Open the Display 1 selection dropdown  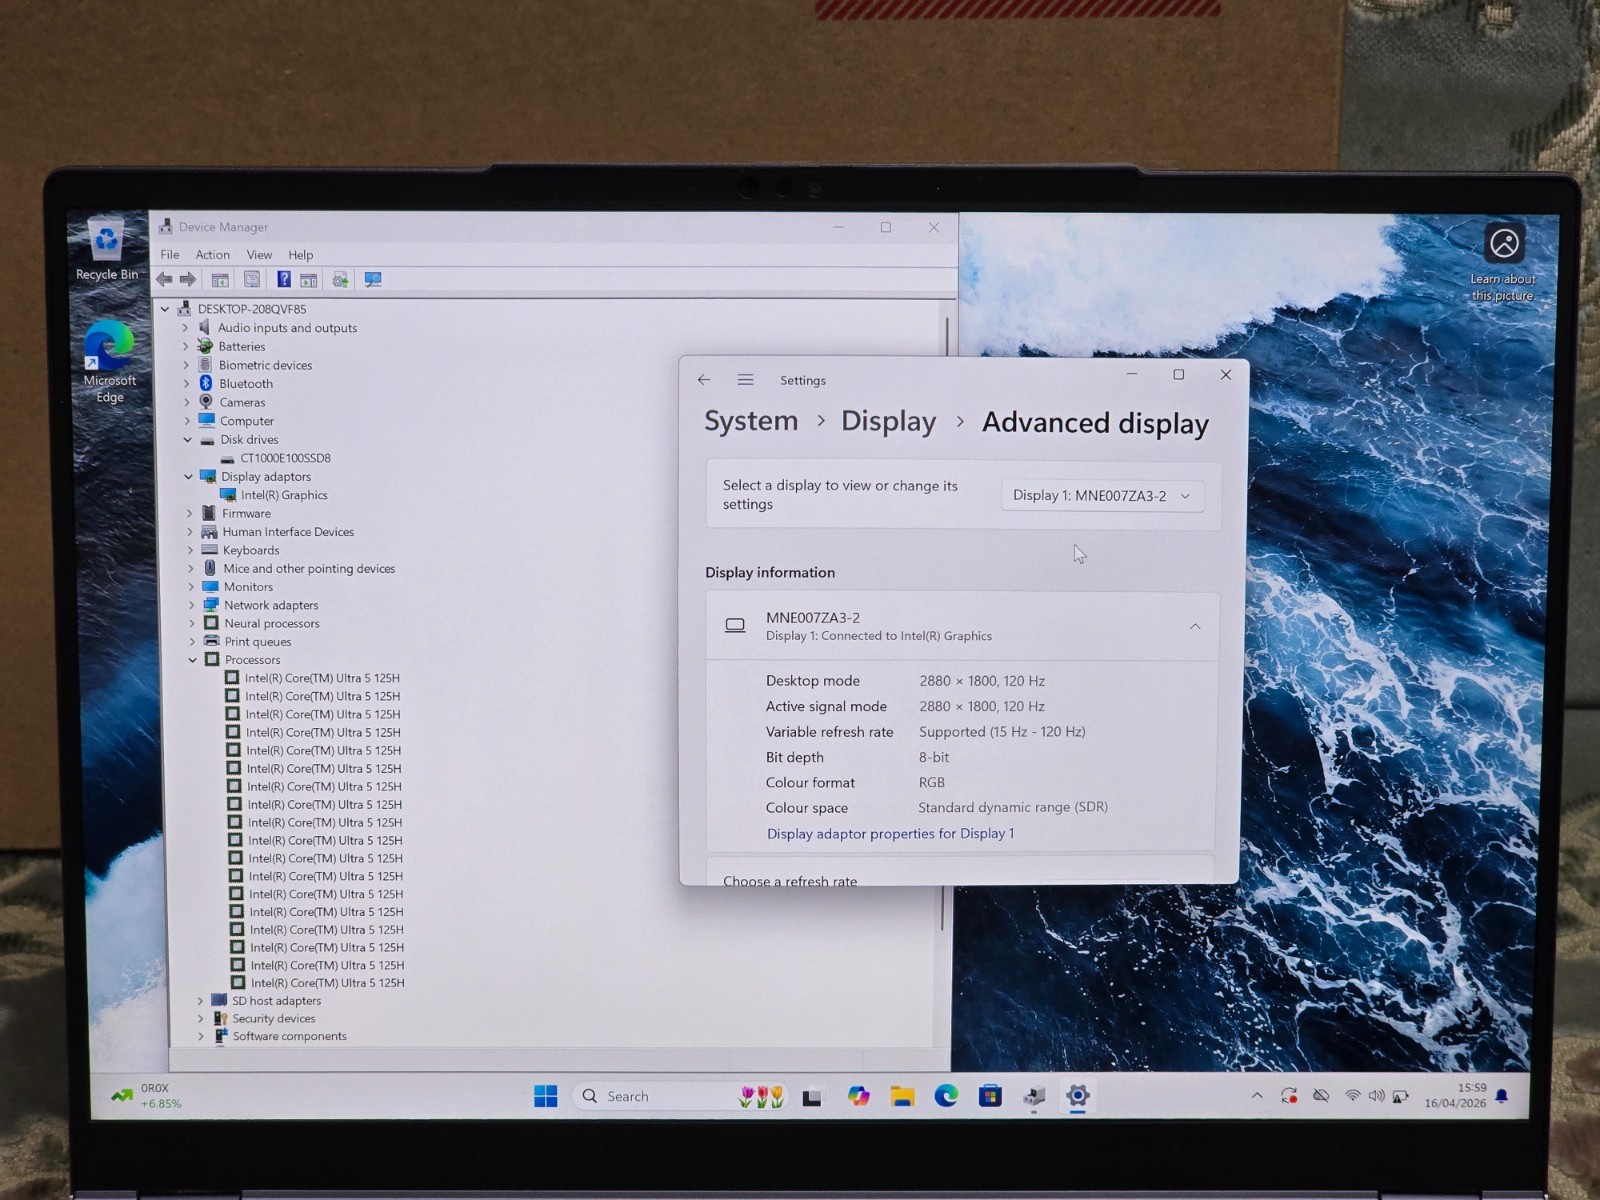click(1102, 496)
